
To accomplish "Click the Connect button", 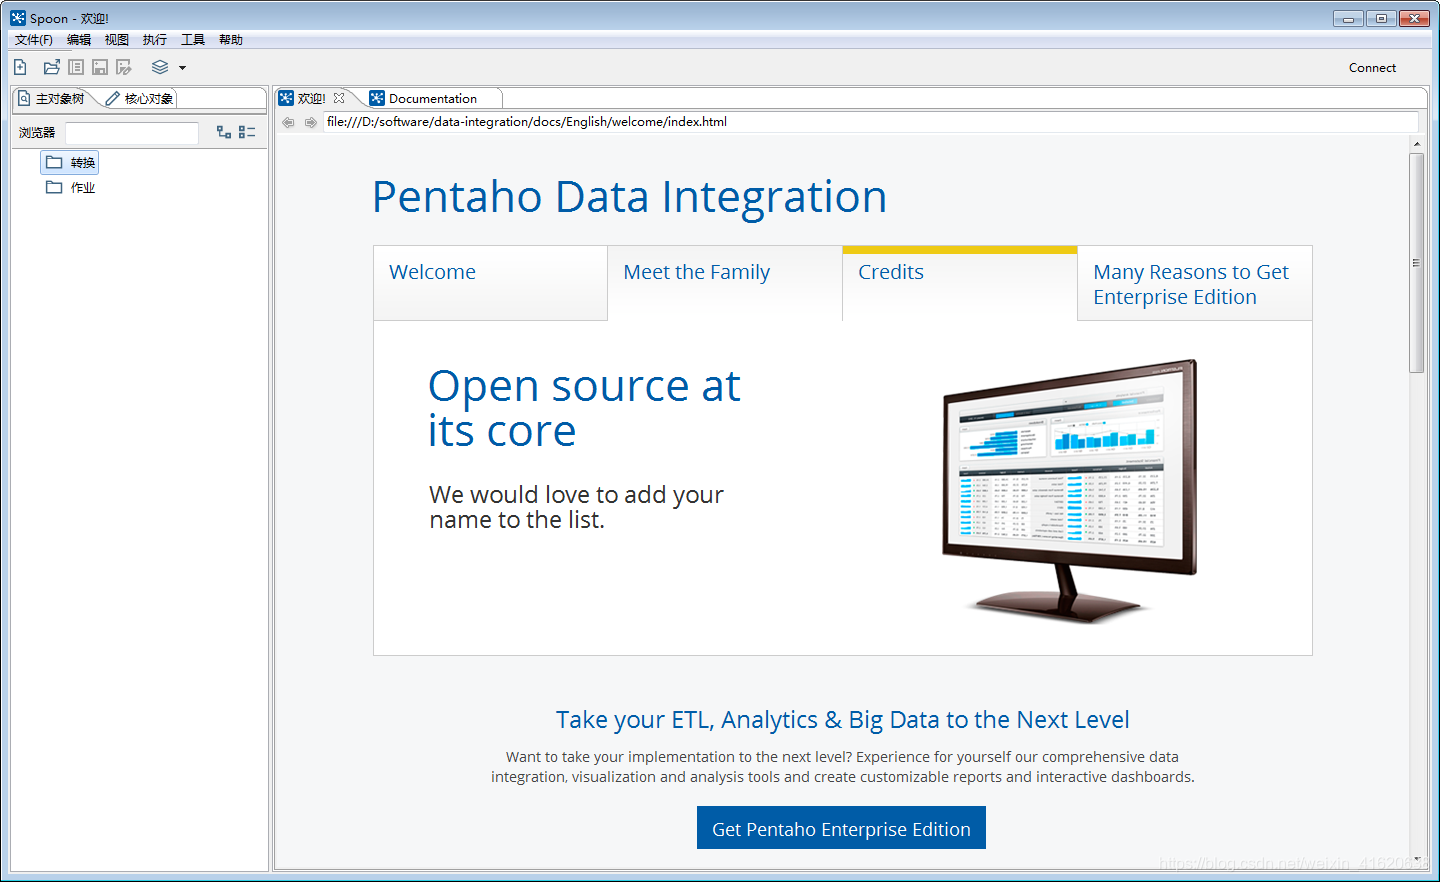I will [1372, 68].
